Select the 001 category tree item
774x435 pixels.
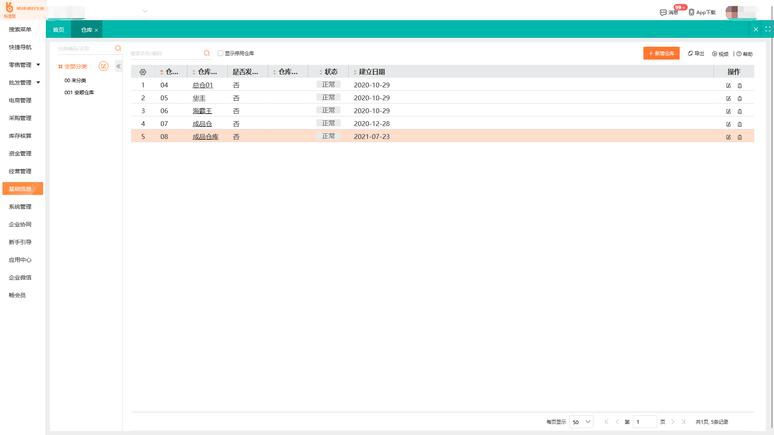click(x=79, y=92)
